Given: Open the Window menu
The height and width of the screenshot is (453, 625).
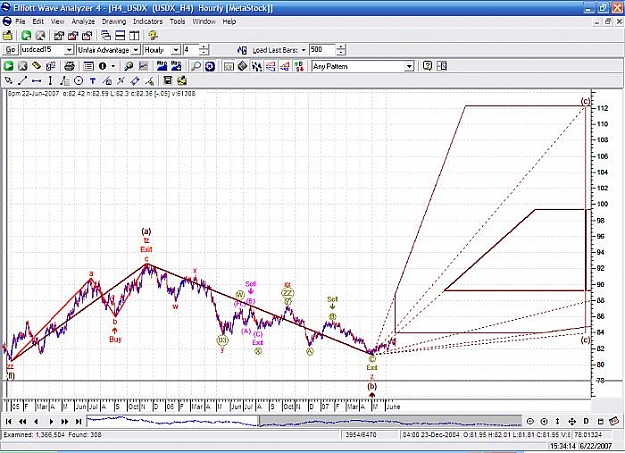Looking at the screenshot, I should [x=204, y=22].
